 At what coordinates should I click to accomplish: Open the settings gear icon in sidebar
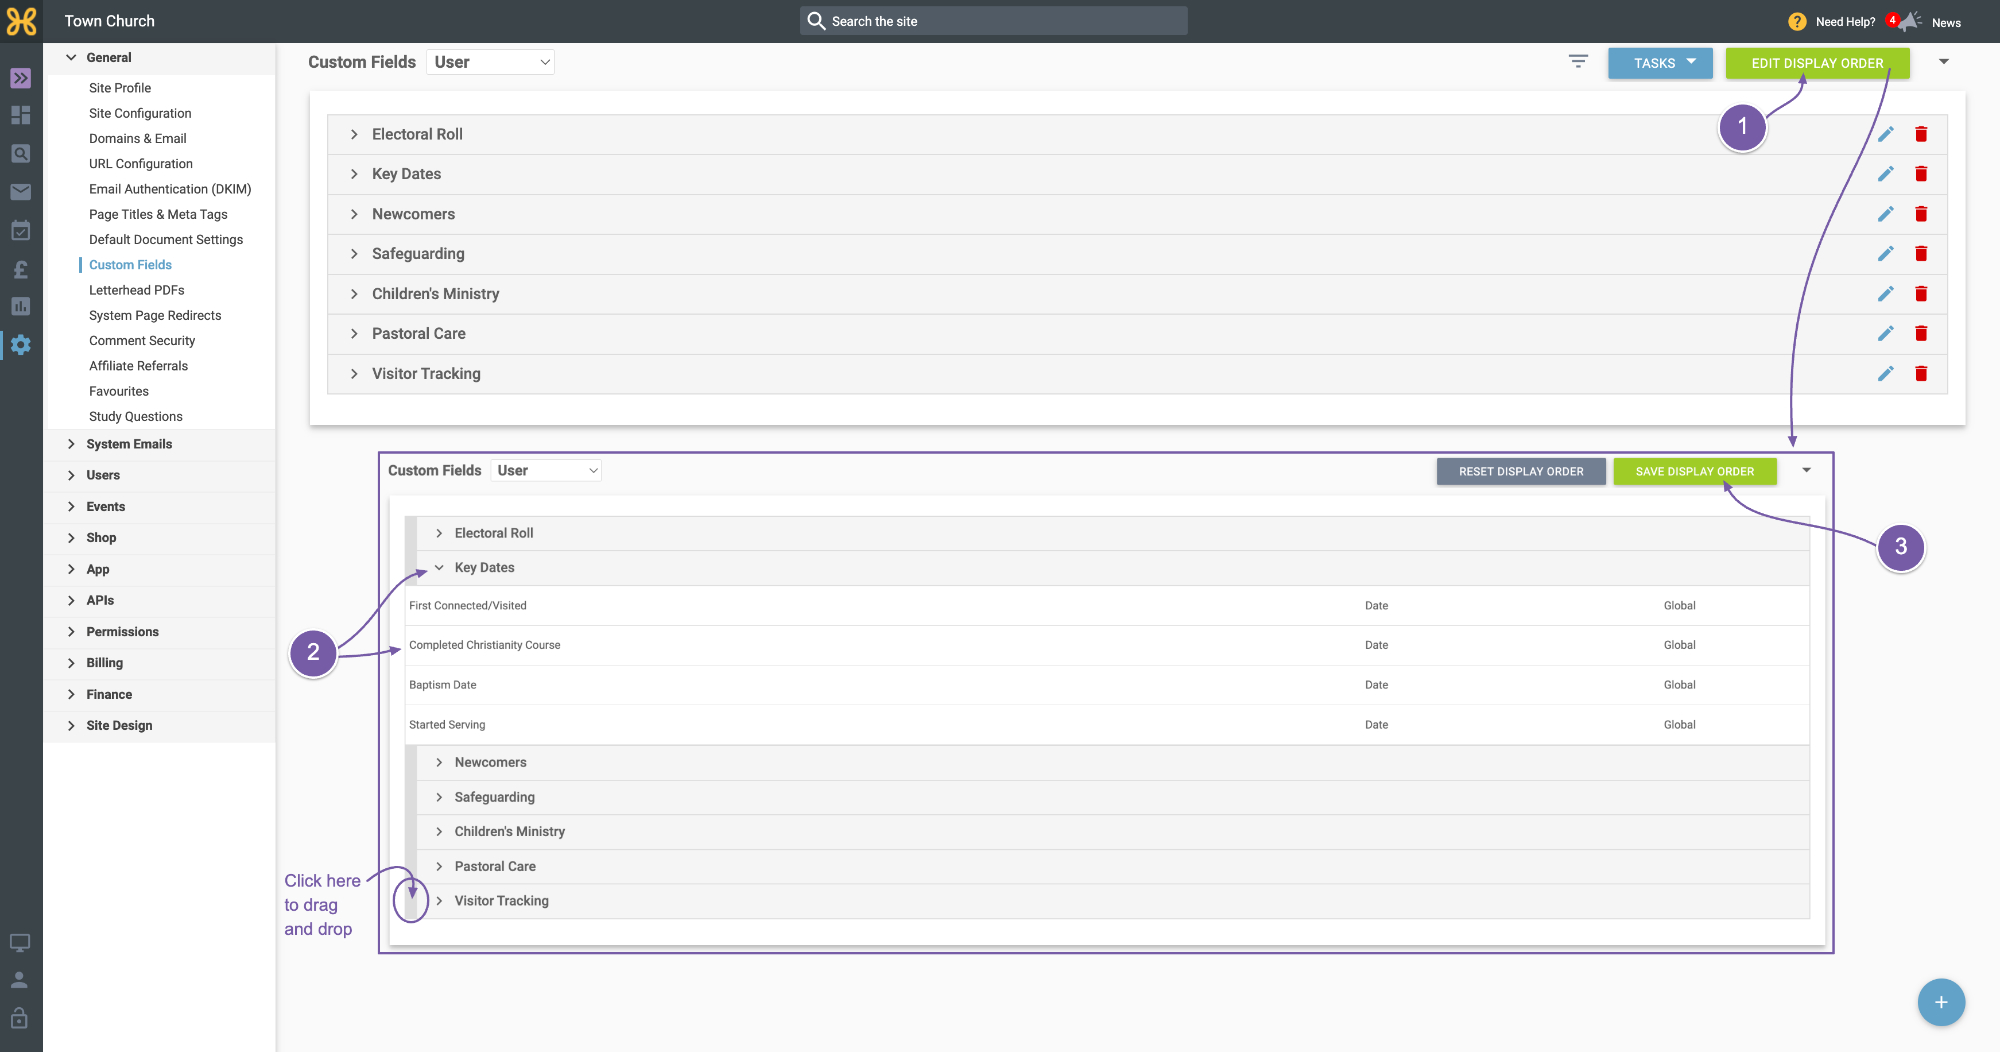click(x=21, y=345)
